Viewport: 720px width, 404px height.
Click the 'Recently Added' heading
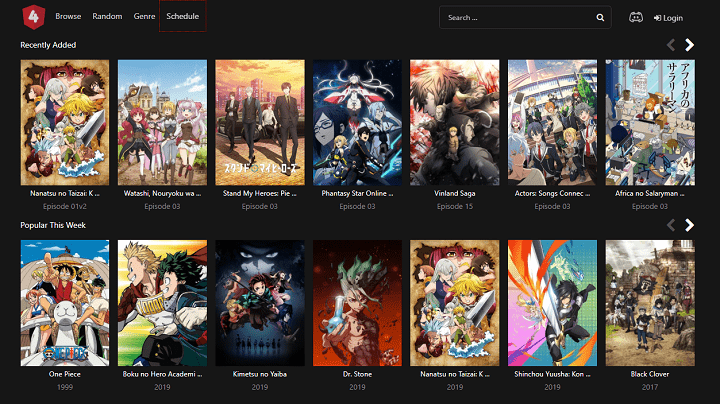48,45
